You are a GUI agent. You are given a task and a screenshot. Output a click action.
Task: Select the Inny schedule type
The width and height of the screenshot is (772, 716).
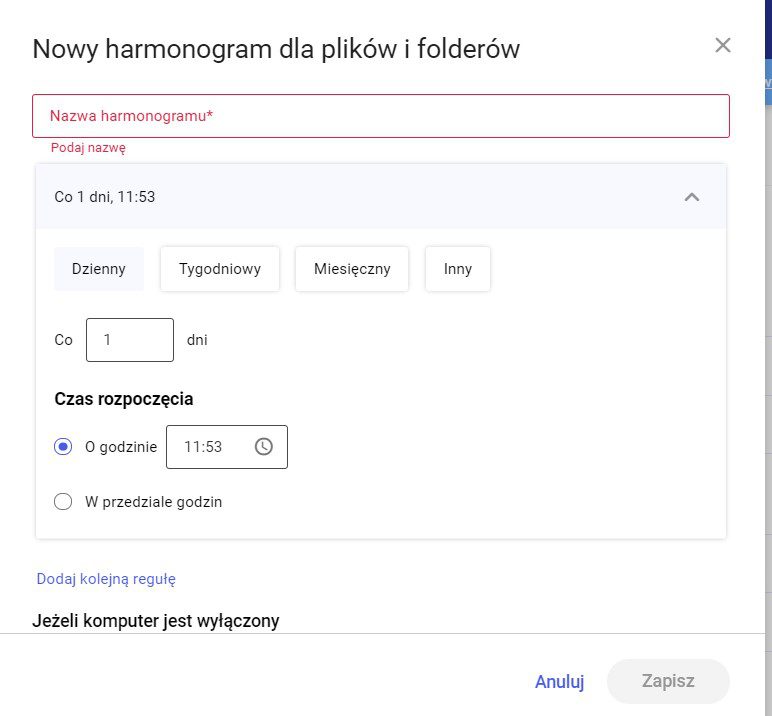coord(458,269)
